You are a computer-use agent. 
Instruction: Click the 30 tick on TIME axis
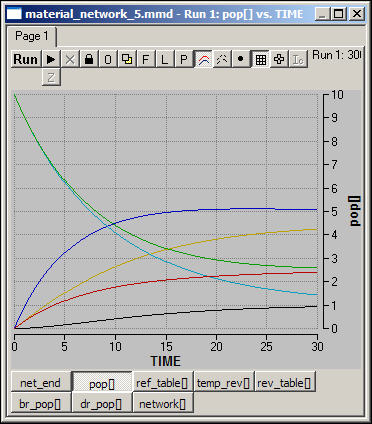[317, 347]
